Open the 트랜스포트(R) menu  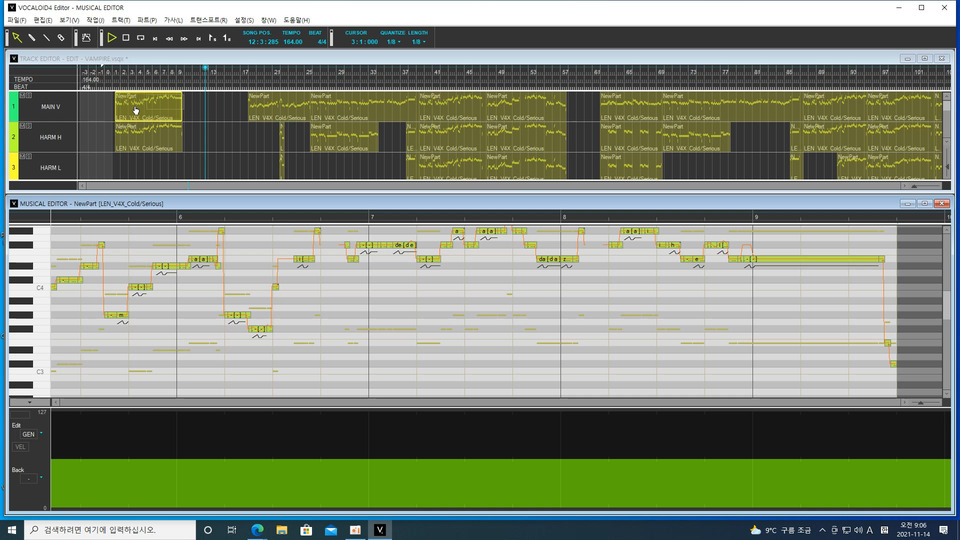point(208,20)
